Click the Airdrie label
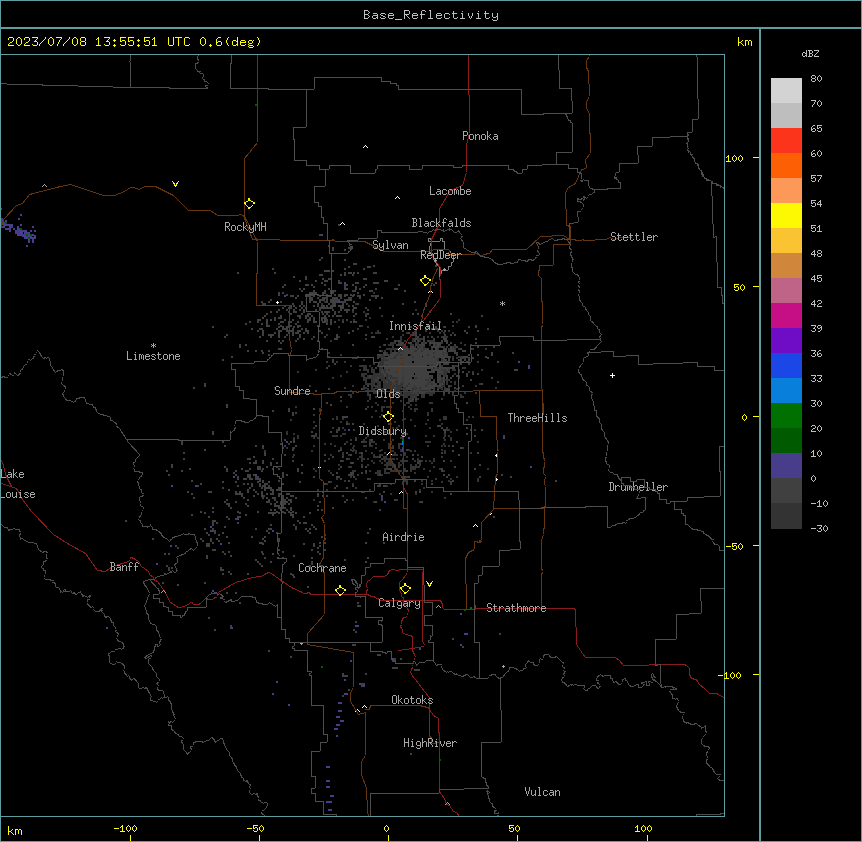862x842 pixels. pos(404,537)
